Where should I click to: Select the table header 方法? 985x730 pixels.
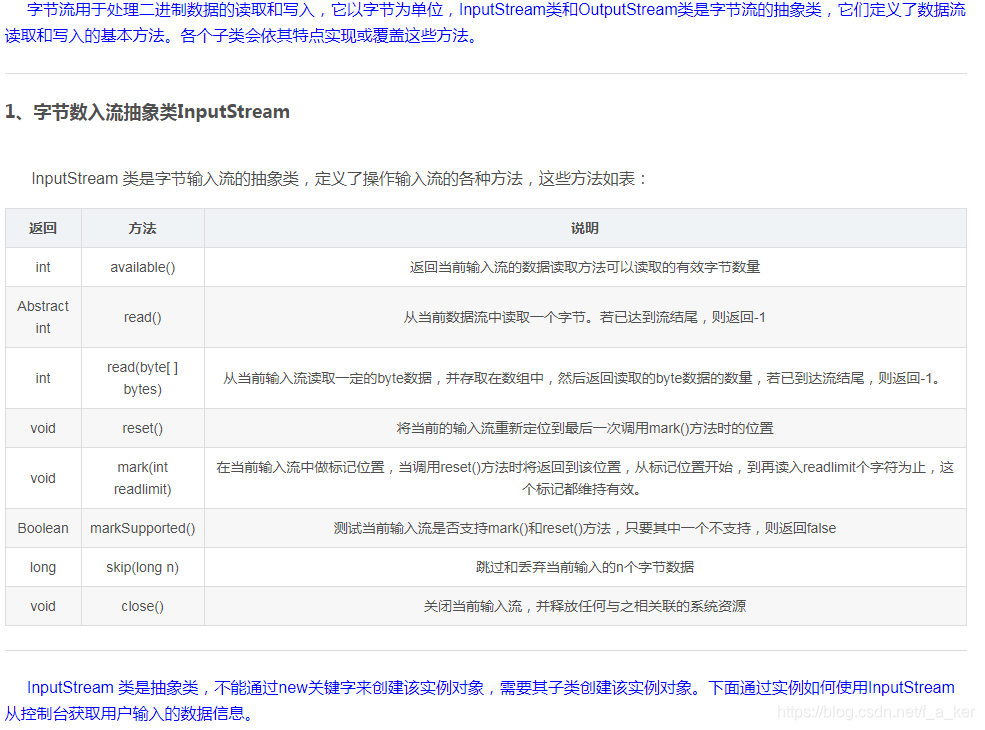click(142, 228)
